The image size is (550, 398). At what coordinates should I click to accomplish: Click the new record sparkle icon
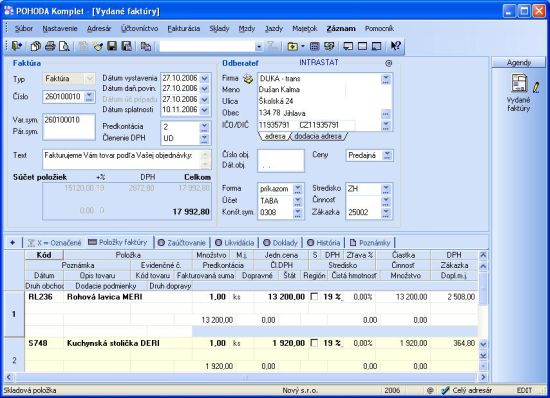(98, 46)
